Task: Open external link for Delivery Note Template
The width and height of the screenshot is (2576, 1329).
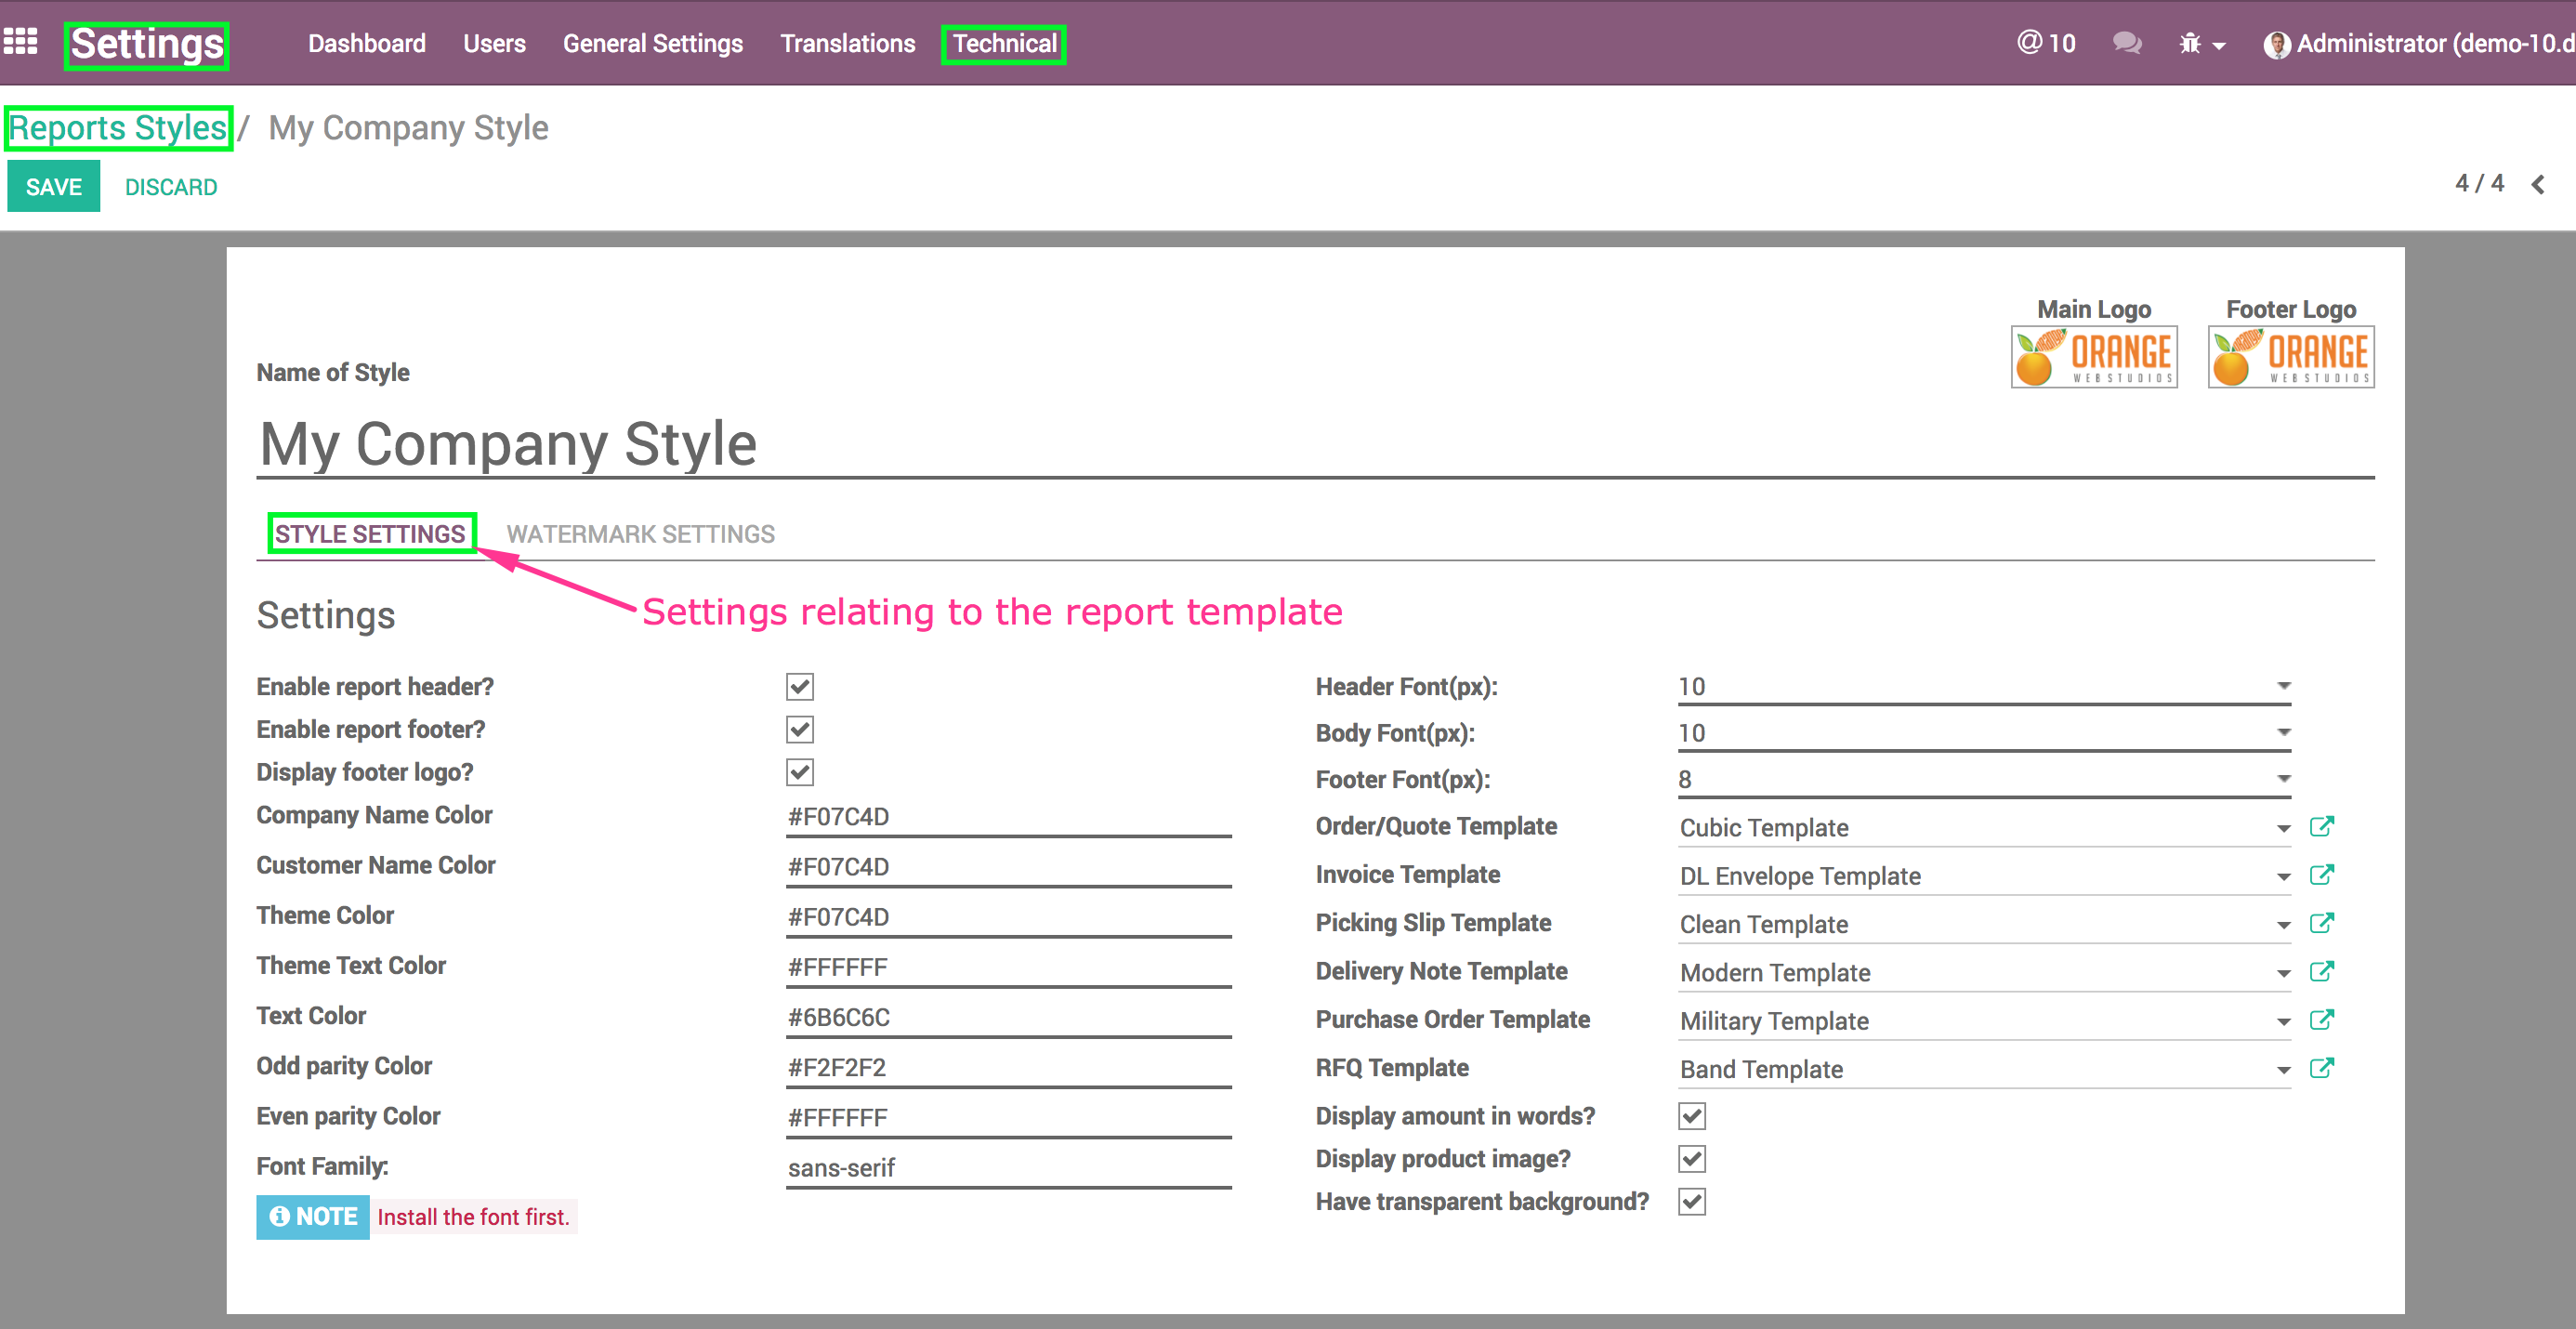Action: point(2322,971)
